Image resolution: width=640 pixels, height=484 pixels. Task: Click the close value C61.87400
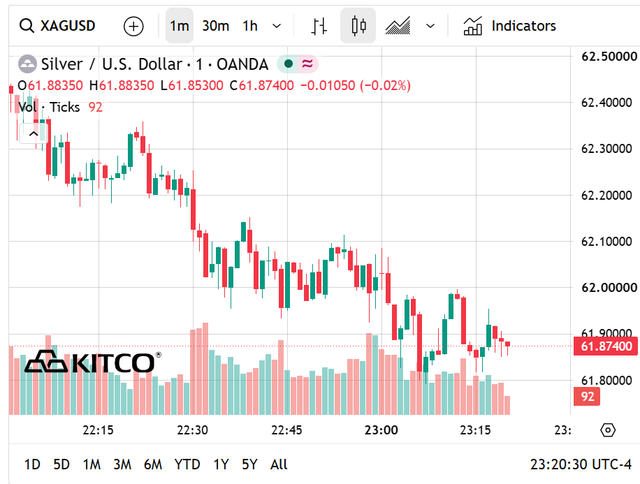click(262, 86)
